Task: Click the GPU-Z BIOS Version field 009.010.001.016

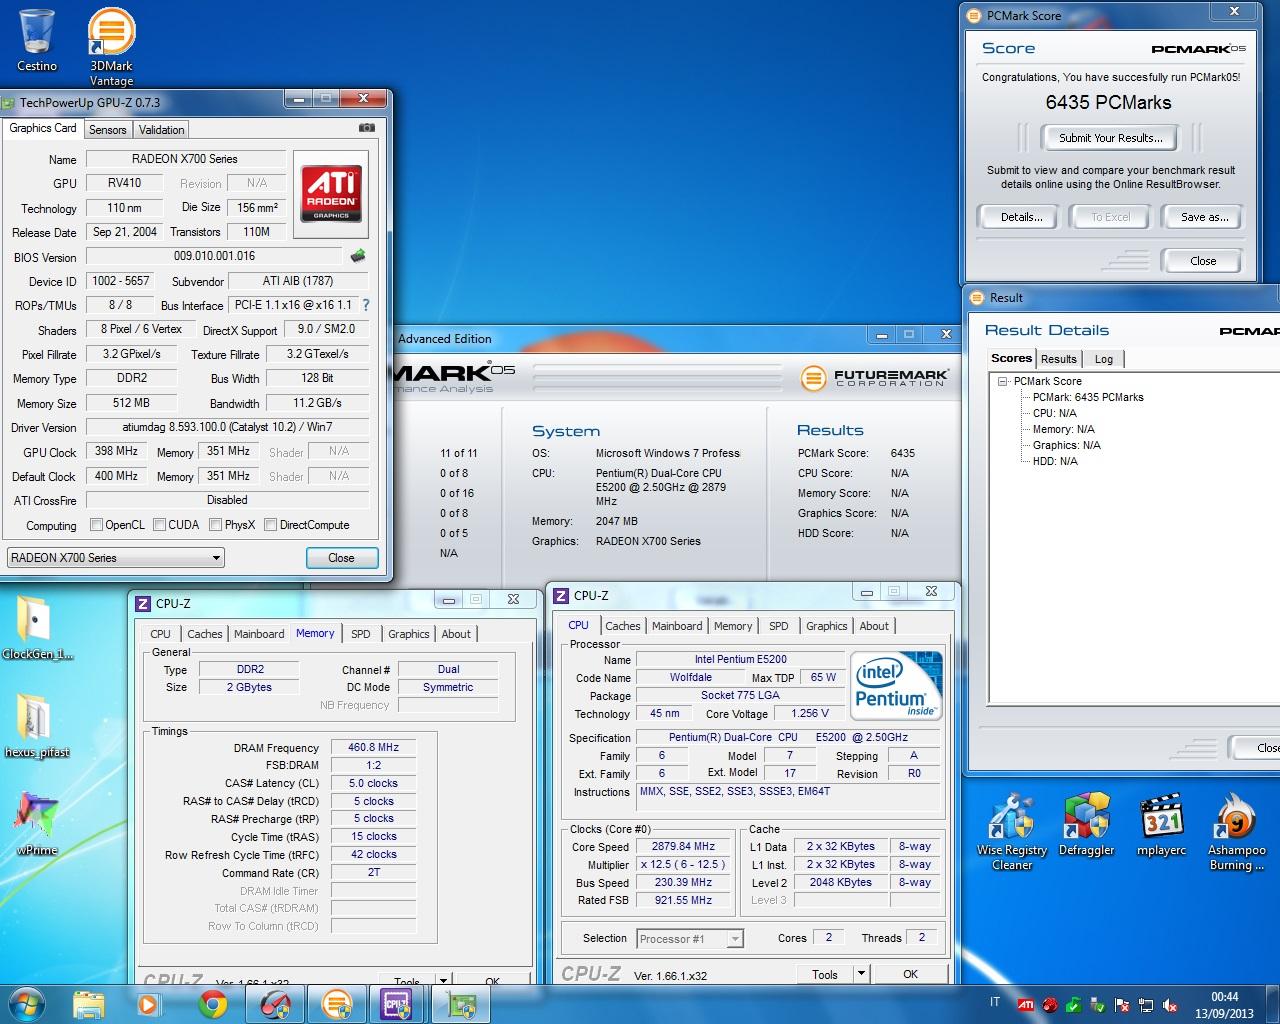Action: tap(214, 256)
